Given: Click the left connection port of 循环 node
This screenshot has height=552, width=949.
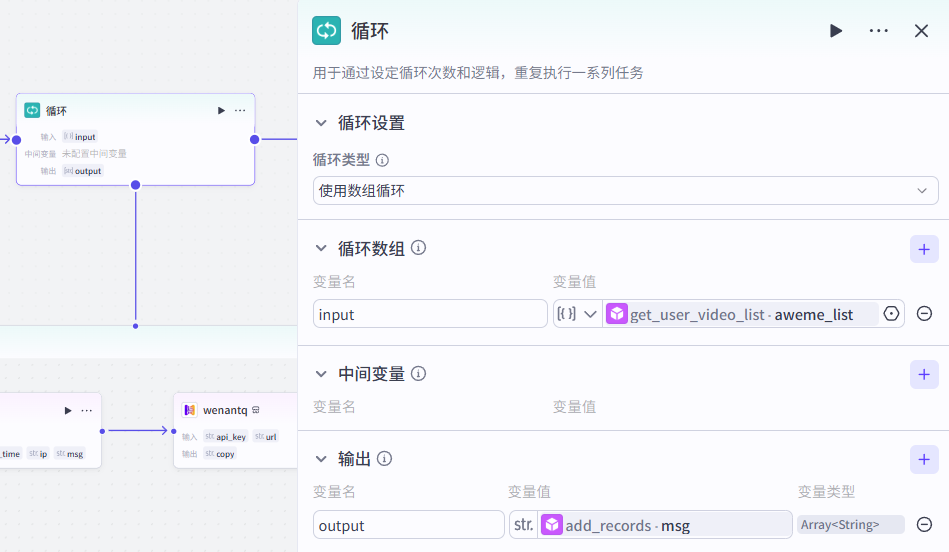Looking at the screenshot, I should pyautogui.click(x=17, y=140).
